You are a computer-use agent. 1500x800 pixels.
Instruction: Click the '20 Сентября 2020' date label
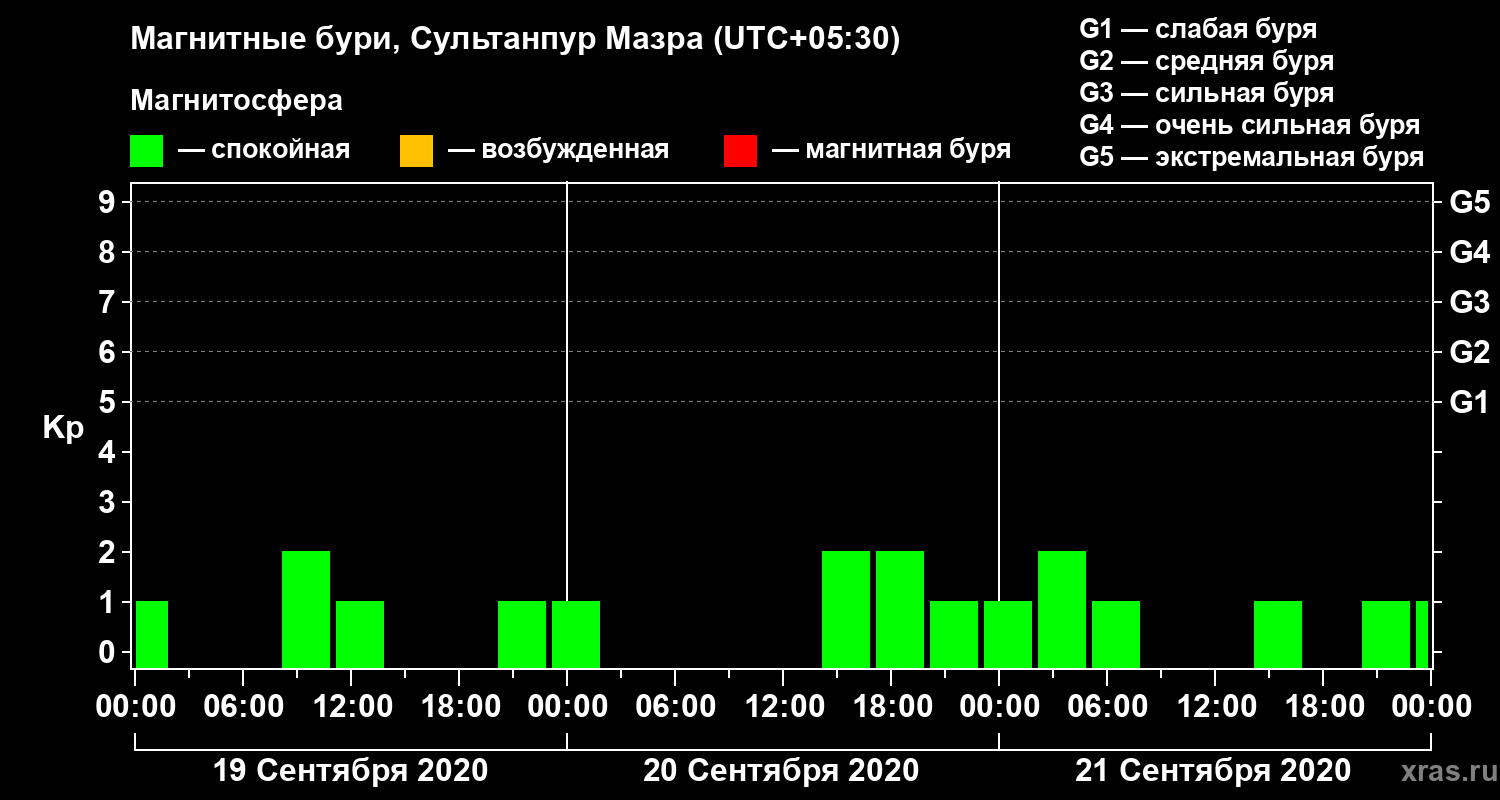pos(781,771)
